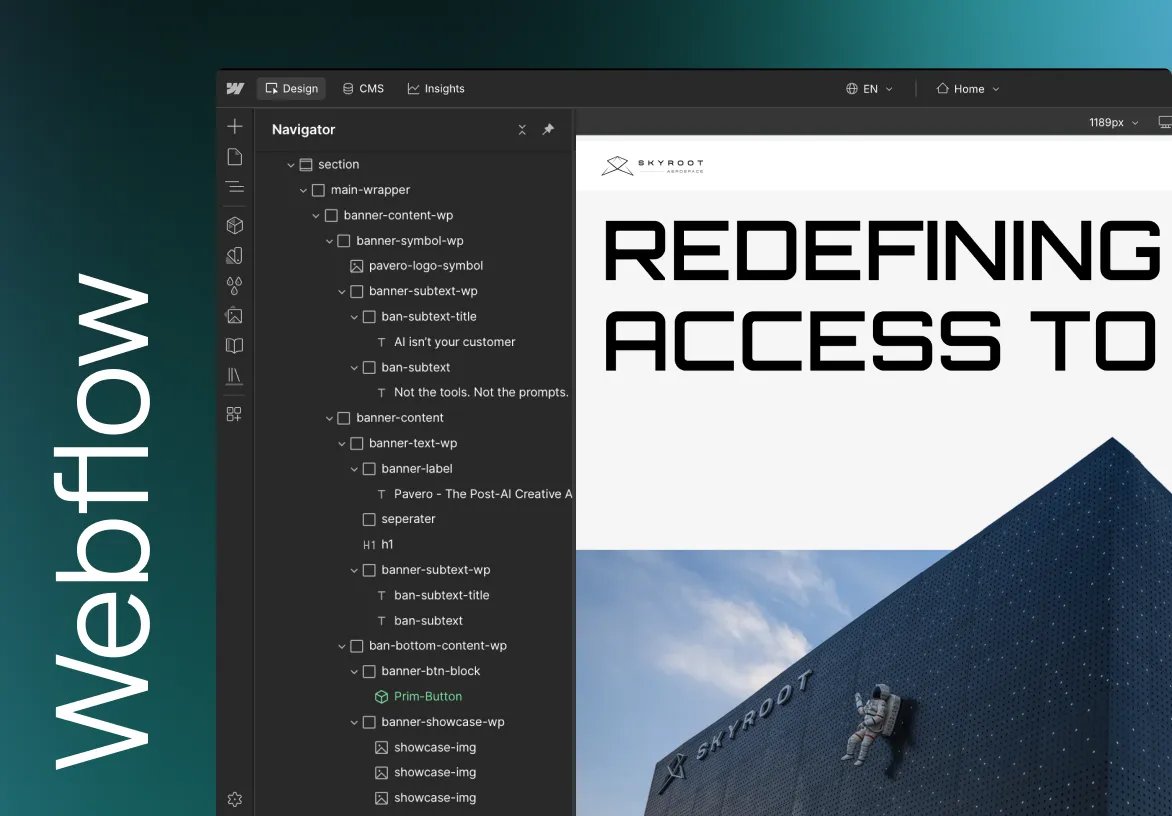Open the Webflow logo menu
This screenshot has width=1172, height=816.
(235, 88)
